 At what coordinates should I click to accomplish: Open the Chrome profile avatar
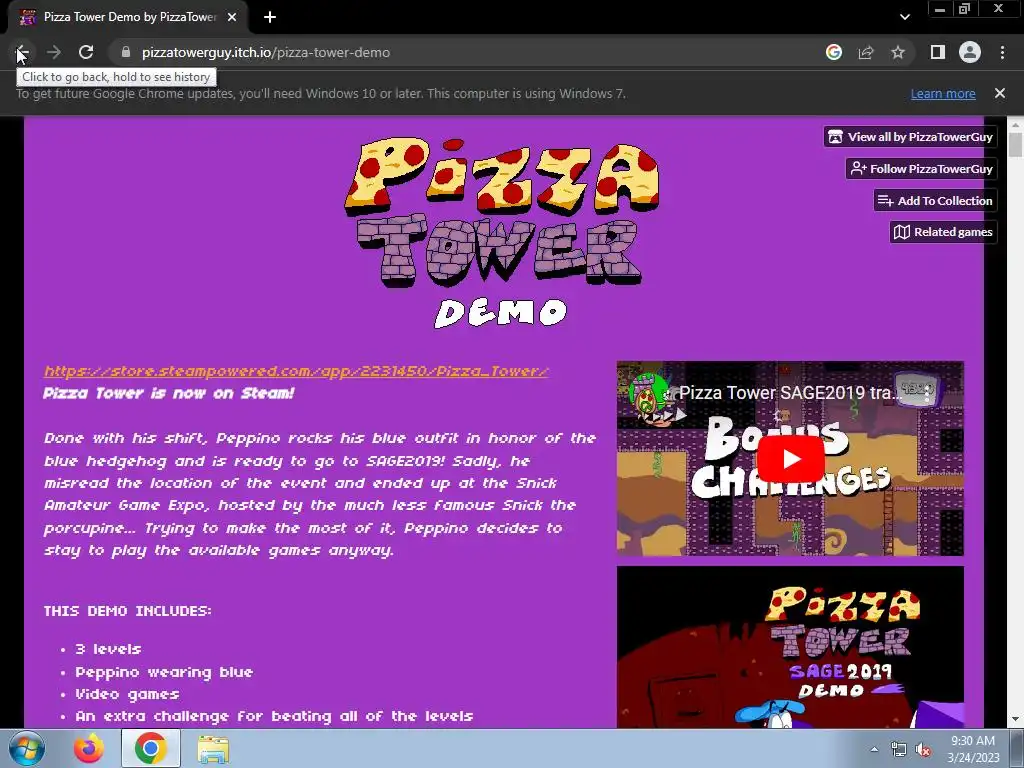(970, 52)
